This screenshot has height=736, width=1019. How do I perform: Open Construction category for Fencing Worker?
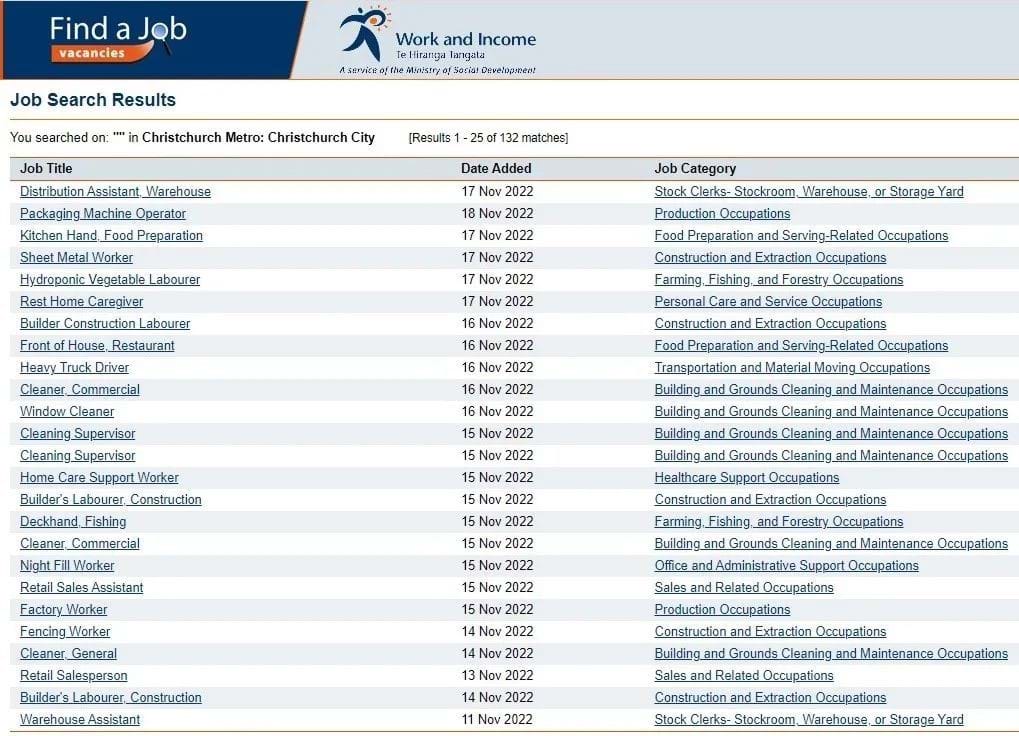(x=770, y=632)
